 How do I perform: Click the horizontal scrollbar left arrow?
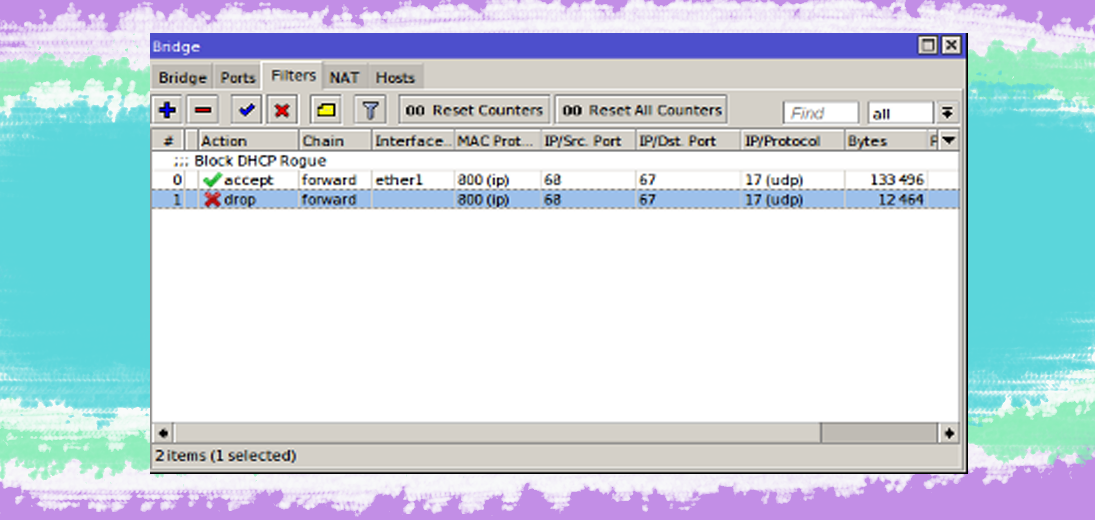click(x=163, y=433)
